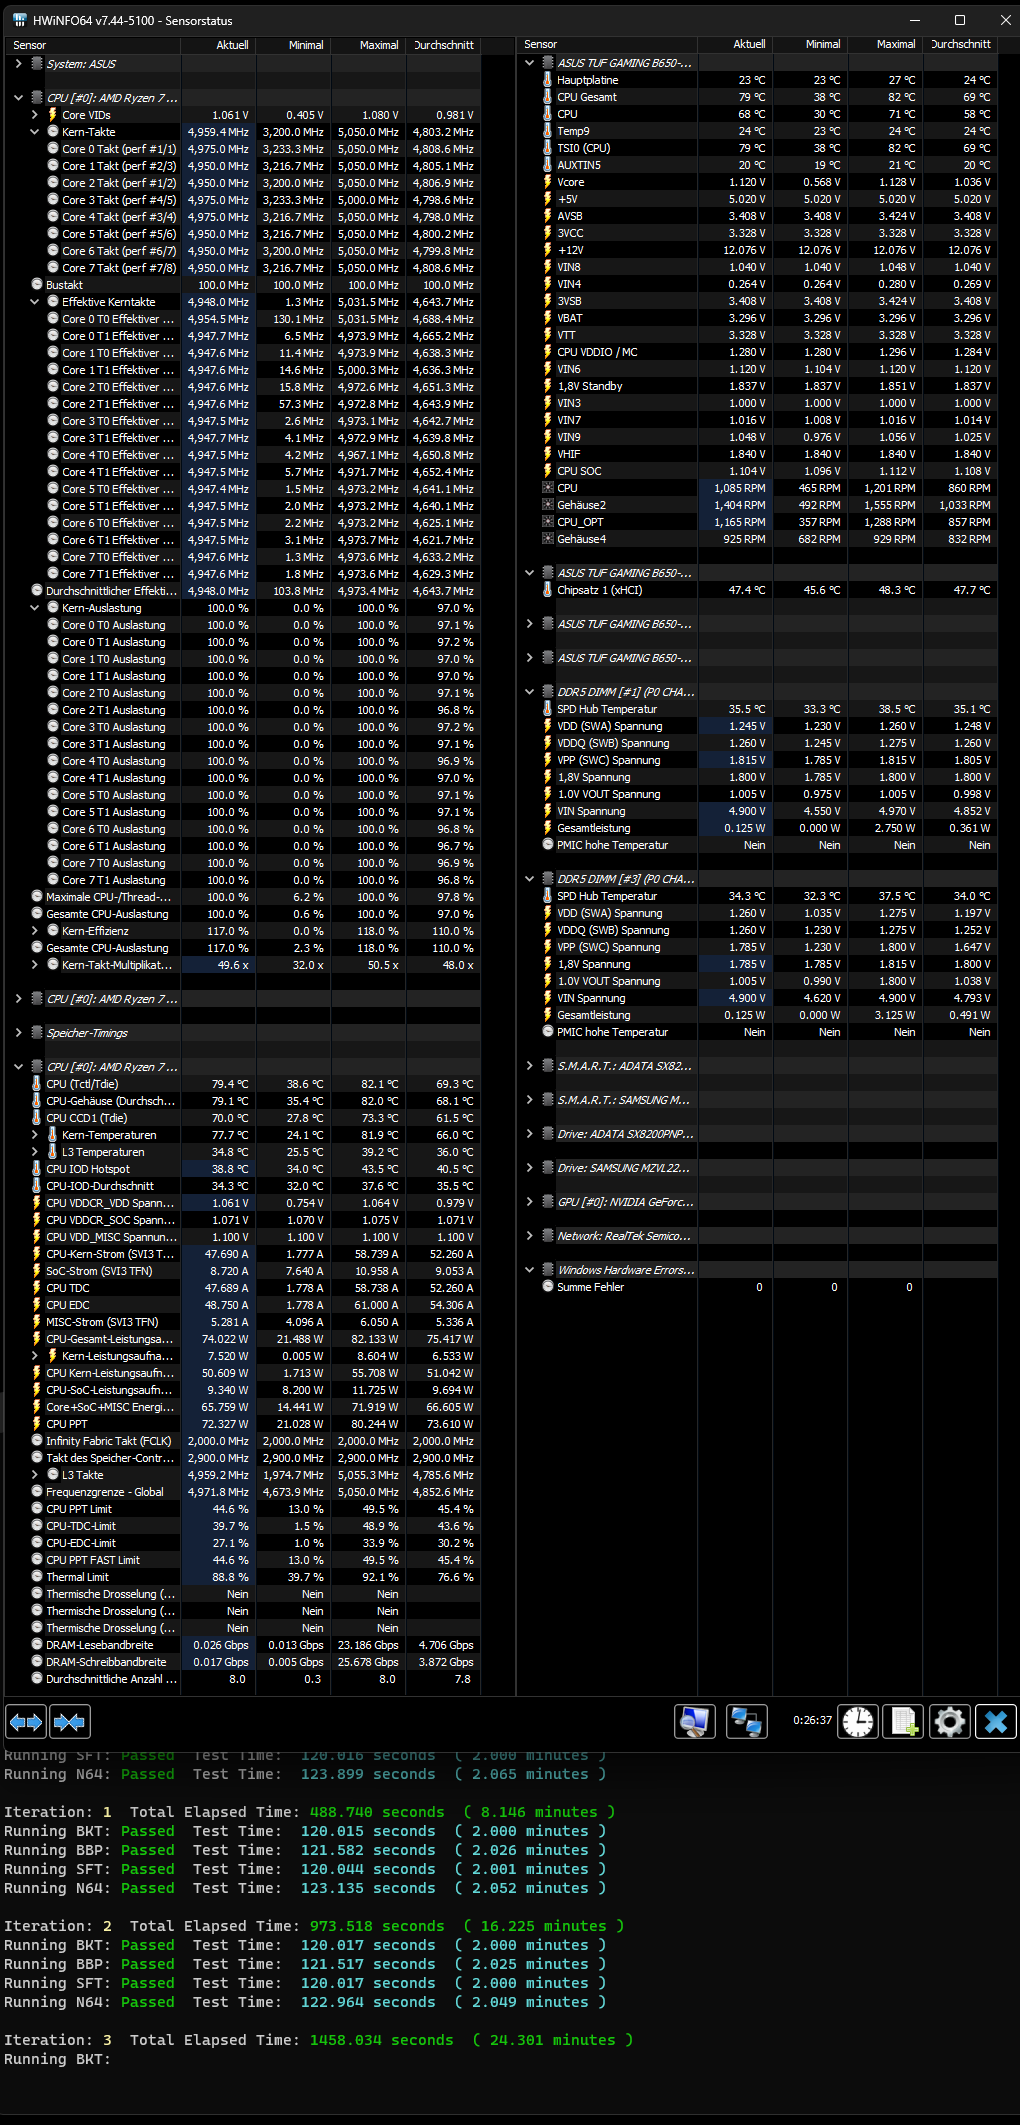Open sensor settings gear icon
The width and height of the screenshot is (1020, 2125).
pos(949,1722)
